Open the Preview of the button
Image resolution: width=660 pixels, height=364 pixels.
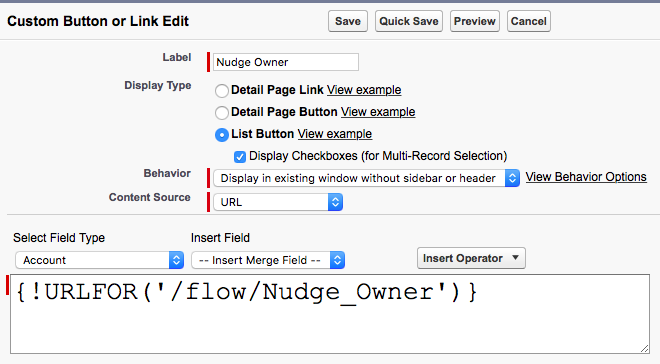475,21
